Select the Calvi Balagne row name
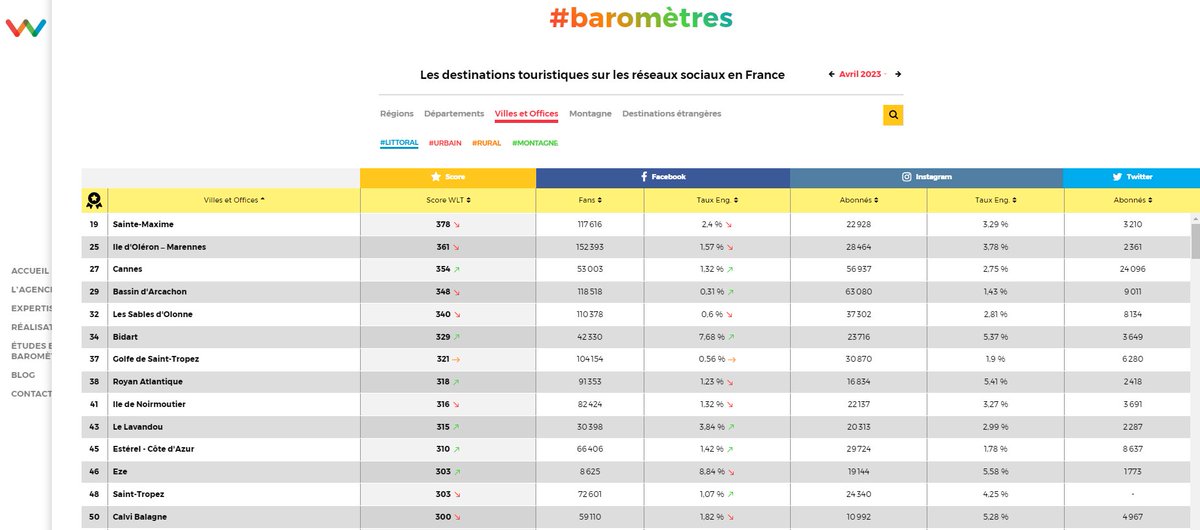The image size is (1200, 530). click(x=140, y=516)
